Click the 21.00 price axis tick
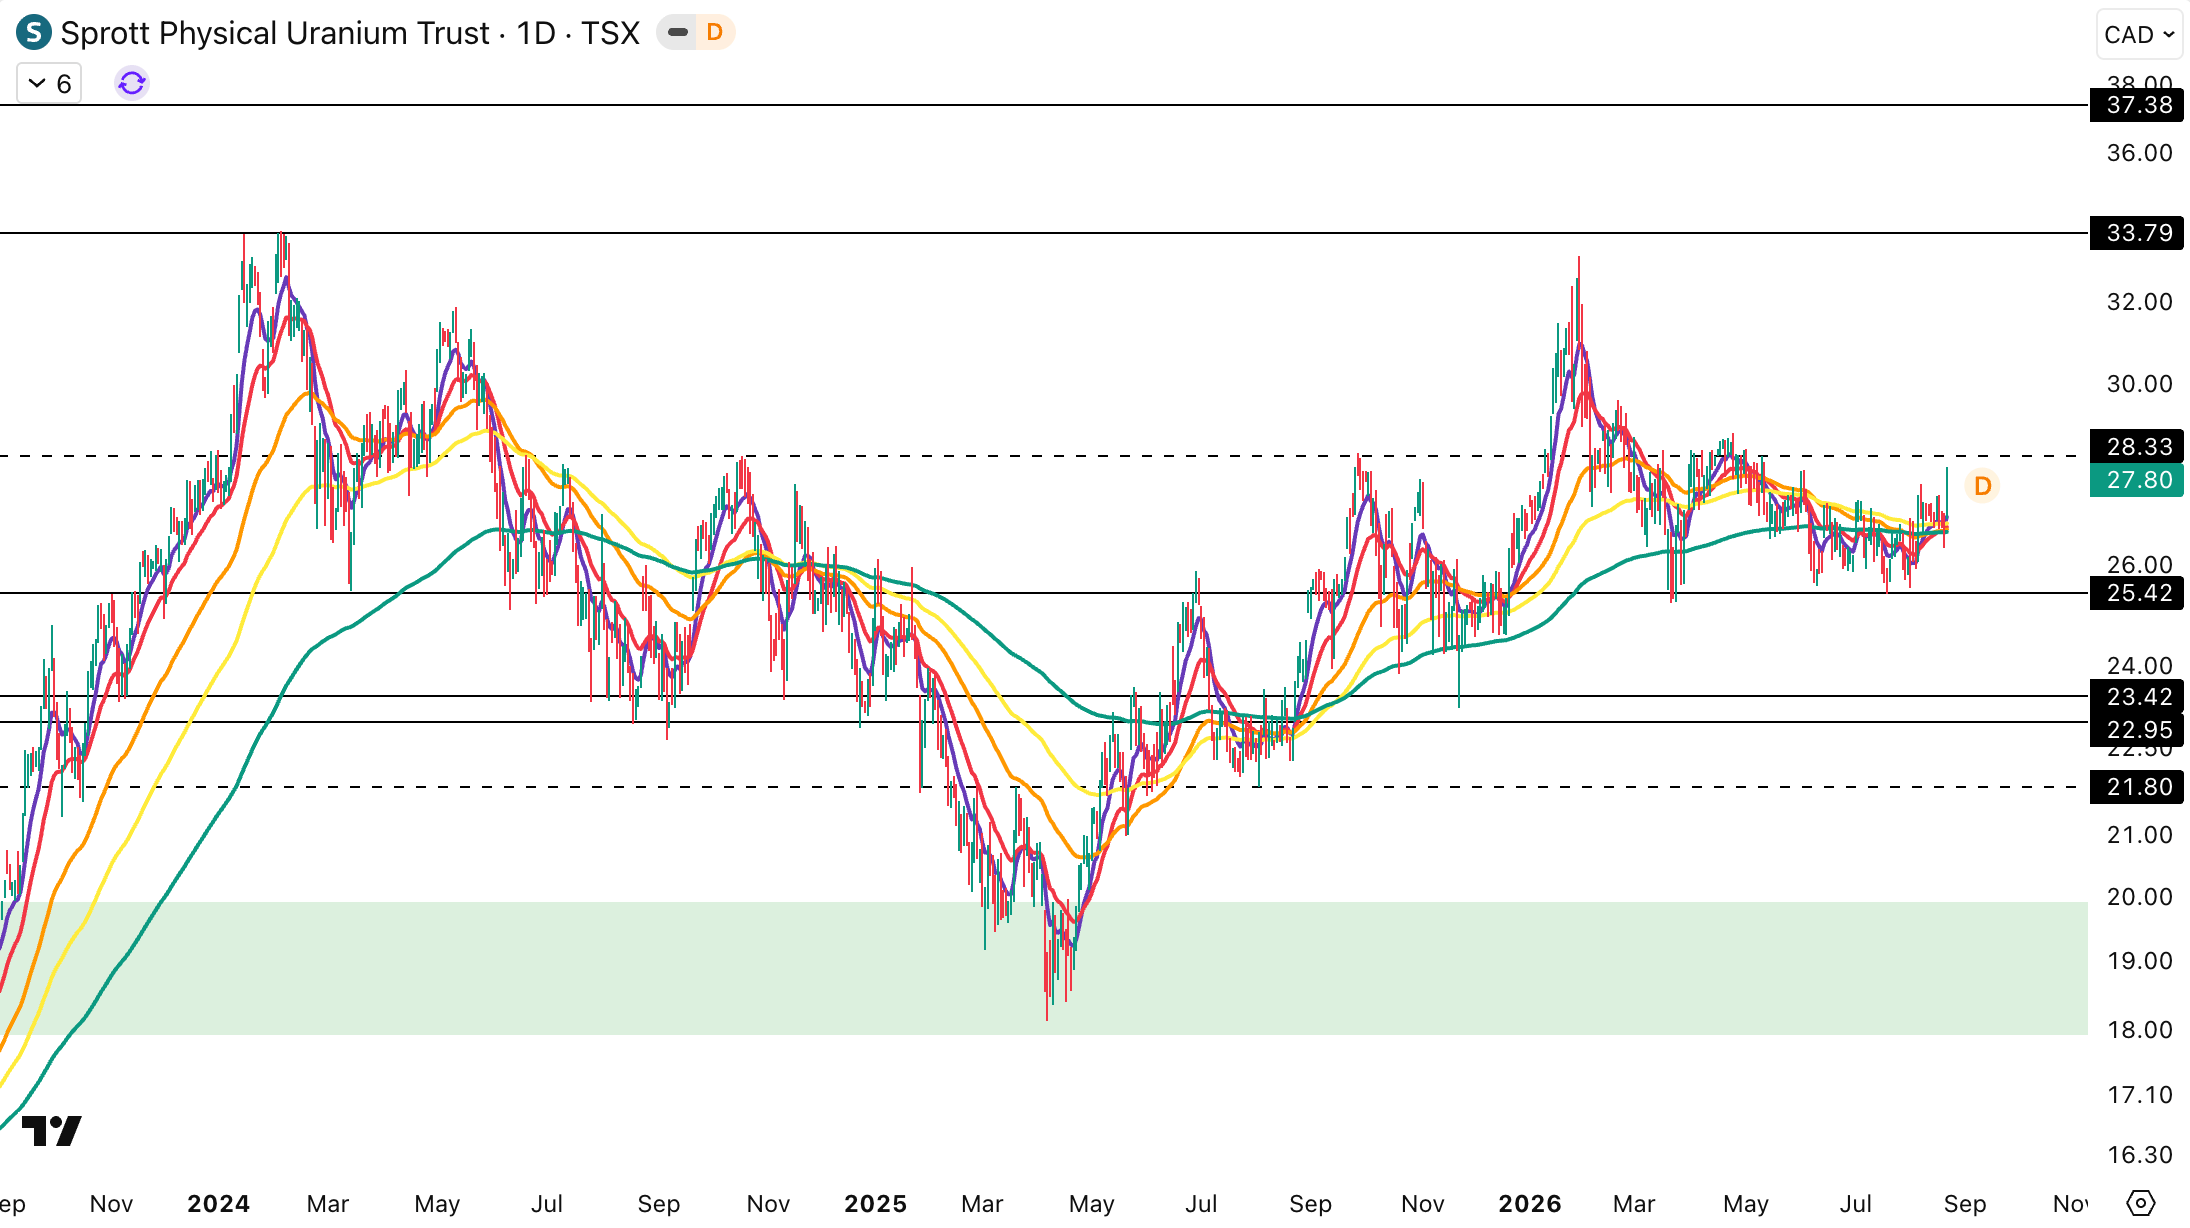Image resolution: width=2190 pixels, height=1228 pixels. 2139,835
